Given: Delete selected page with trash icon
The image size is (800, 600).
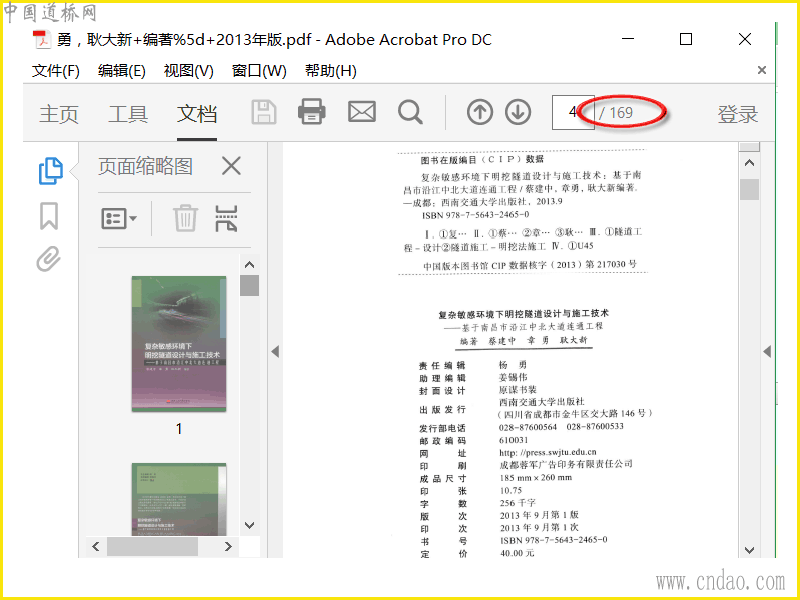Looking at the screenshot, I should tap(185, 218).
